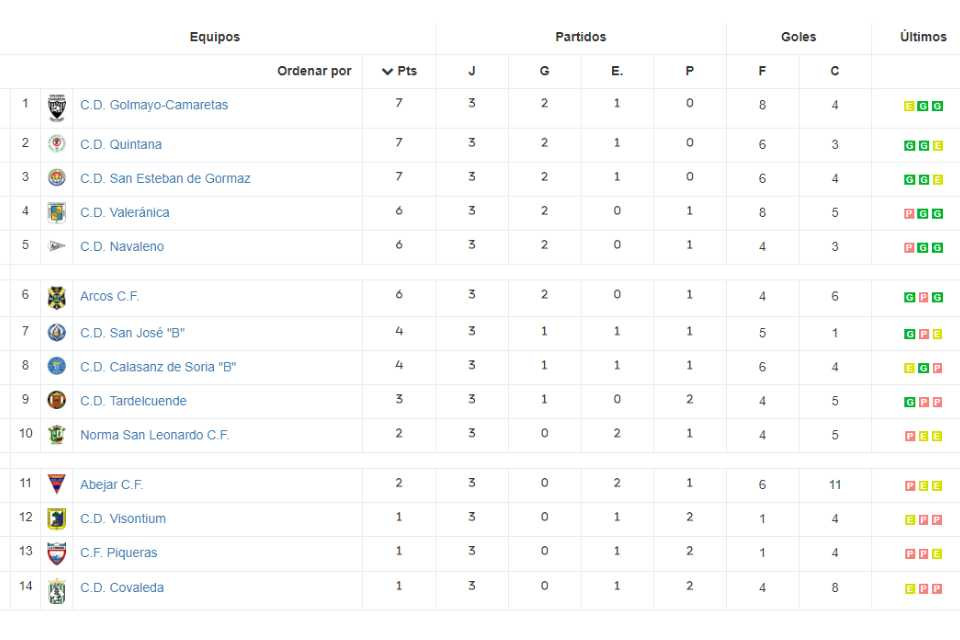
Task: Open the Partidos column group header
Action: [580, 37]
